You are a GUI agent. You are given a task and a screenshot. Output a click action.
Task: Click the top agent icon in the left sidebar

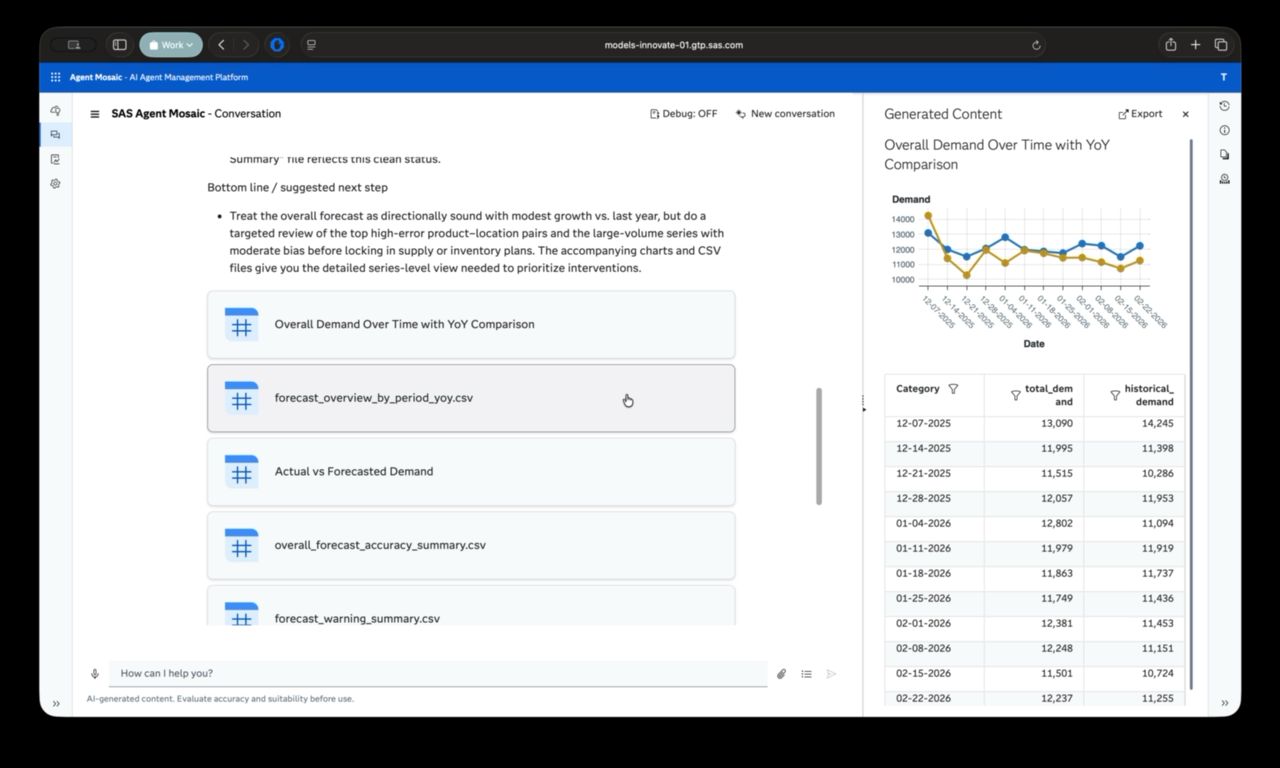[x=55, y=110]
